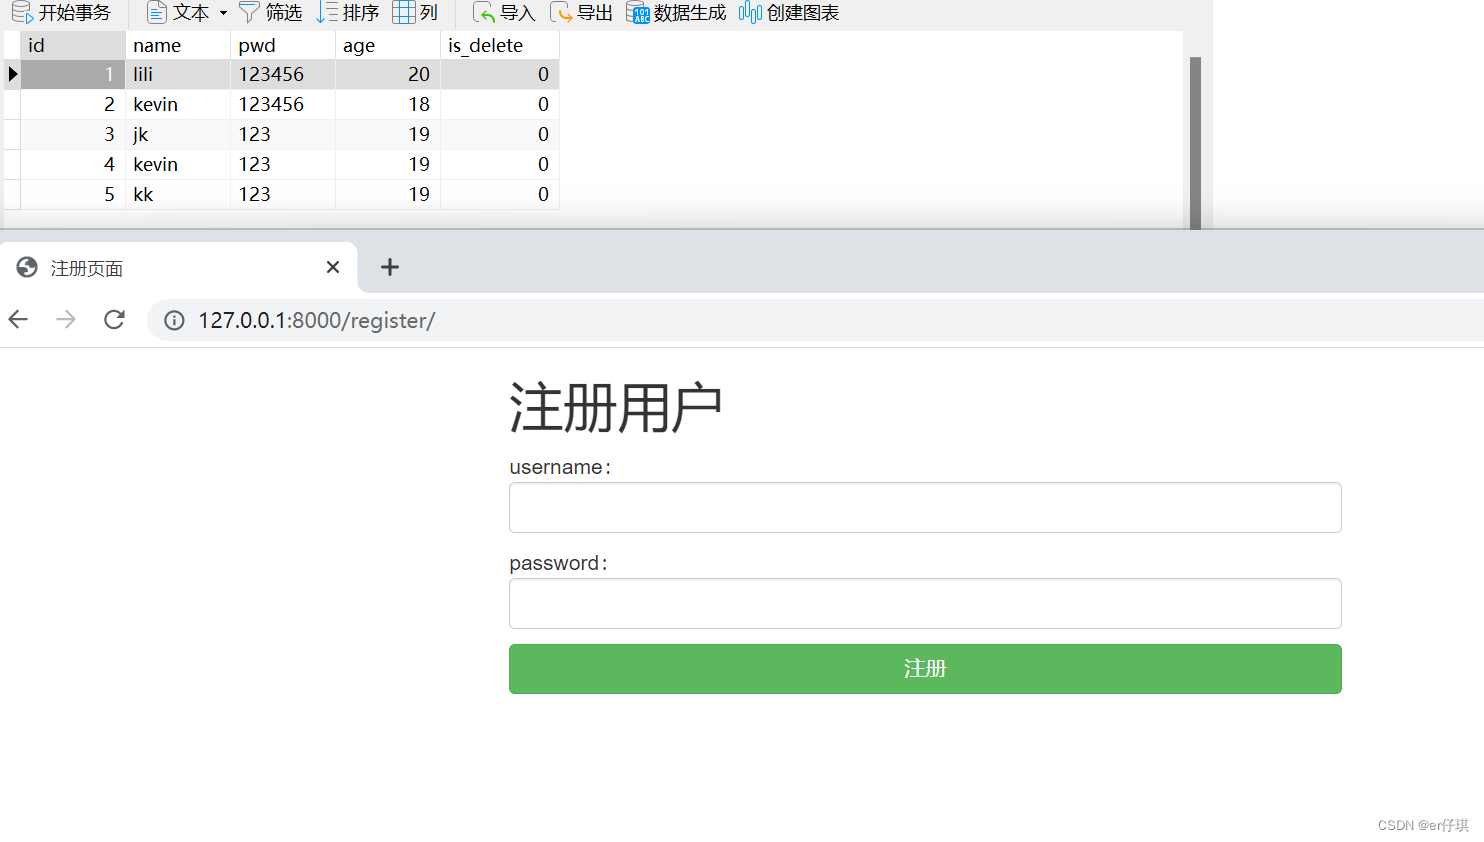
Task: Select the pwd column header
Action: coord(283,45)
